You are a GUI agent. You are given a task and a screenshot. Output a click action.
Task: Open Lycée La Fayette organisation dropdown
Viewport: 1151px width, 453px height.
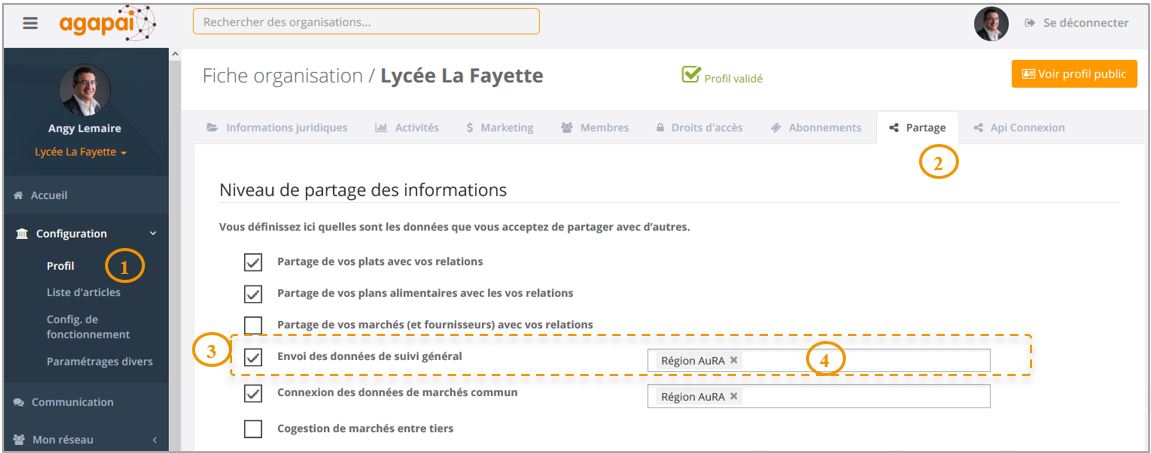[x=81, y=152]
